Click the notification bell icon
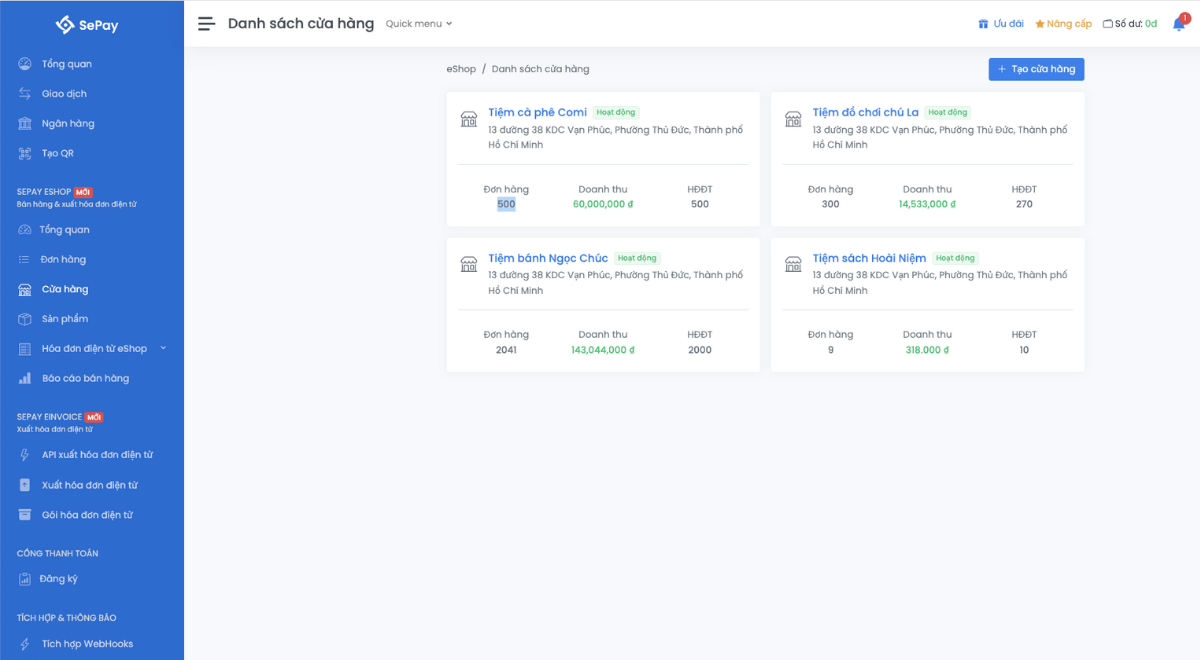This screenshot has width=1200, height=660. (1179, 24)
